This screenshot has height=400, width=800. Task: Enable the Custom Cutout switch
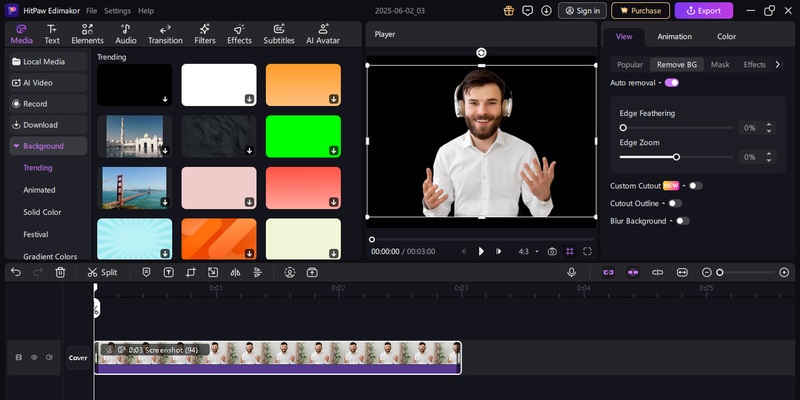click(695, 186)
